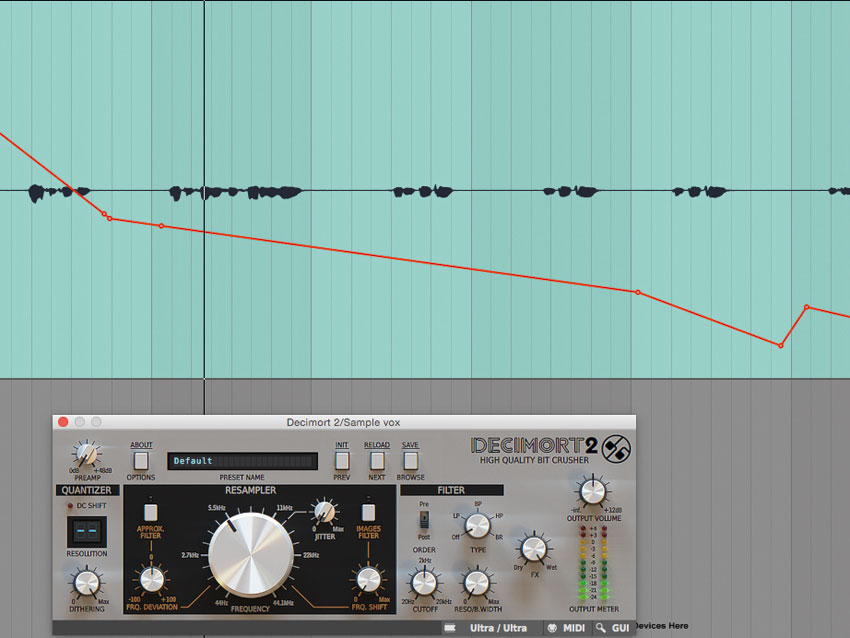850x638 pixels.
Task: Click the filter Type selector knob
Action: tap(478, 525)
